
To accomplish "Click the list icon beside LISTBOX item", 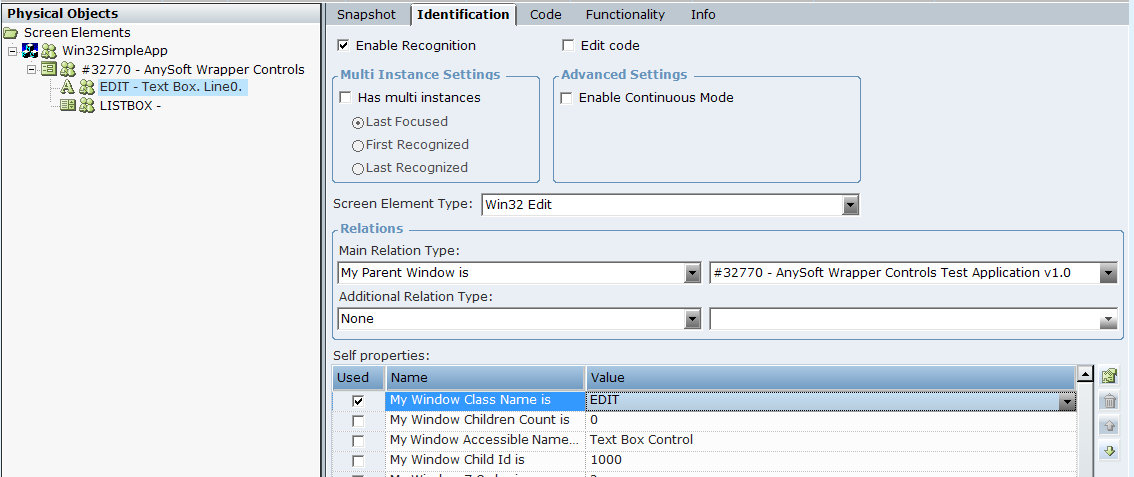I will [68, 105].
